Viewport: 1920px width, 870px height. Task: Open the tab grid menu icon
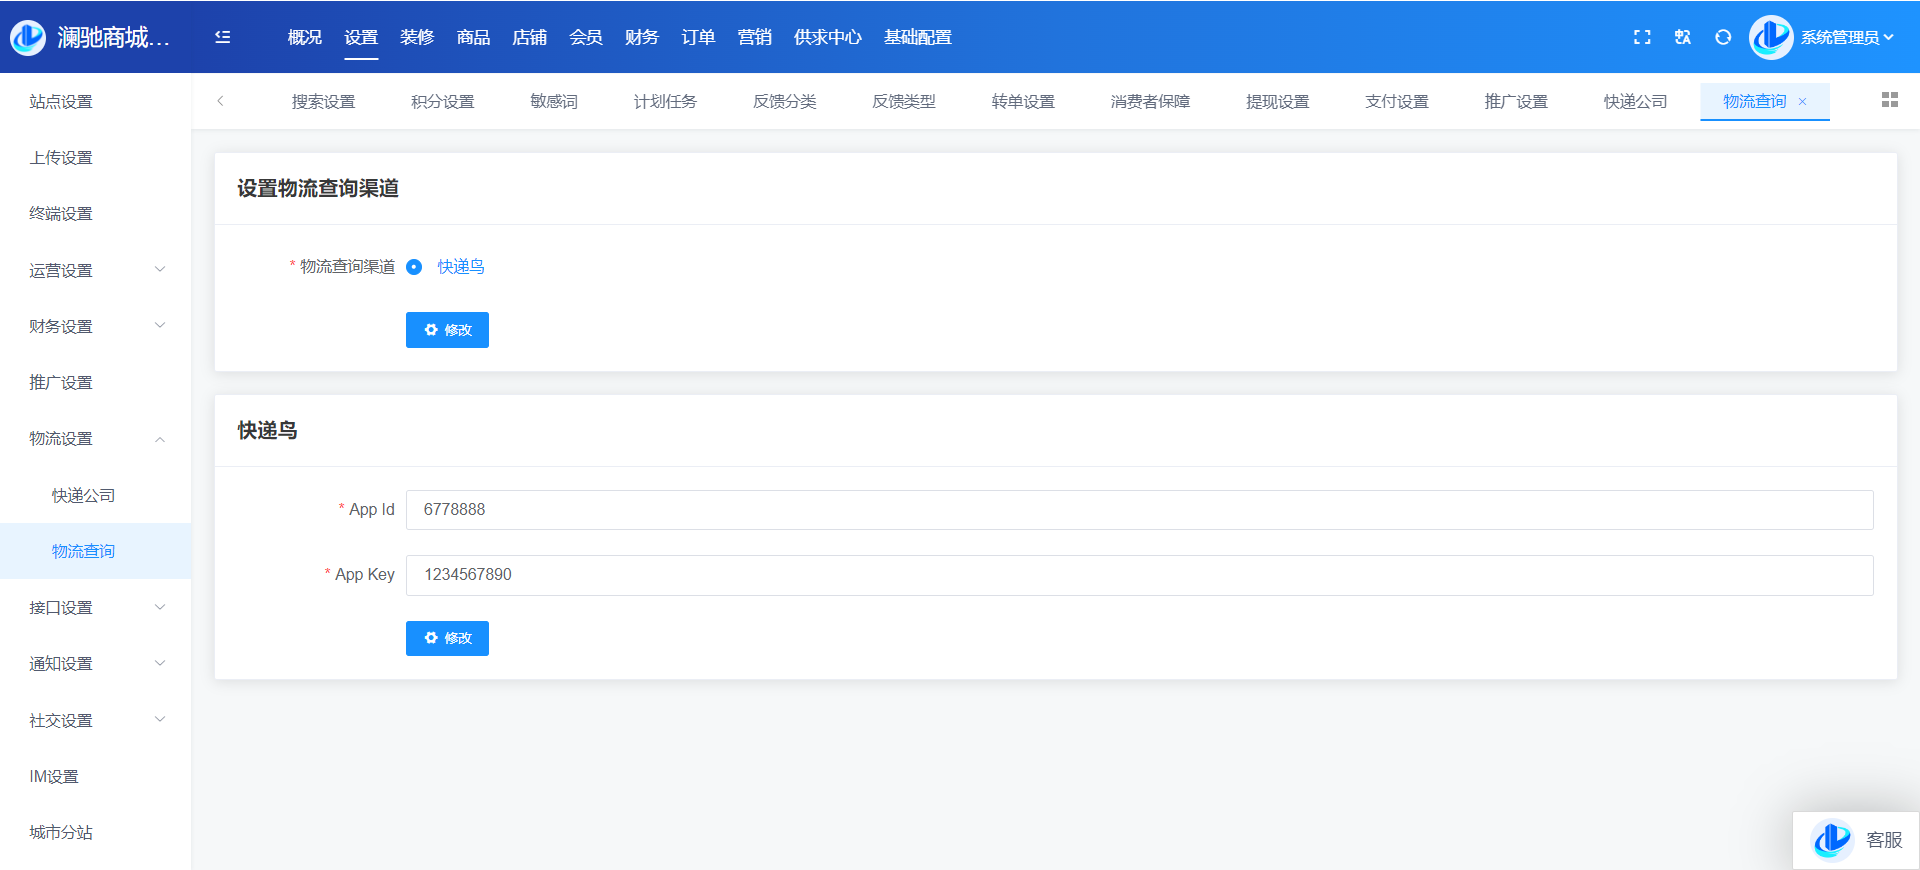click(1890, 100)
